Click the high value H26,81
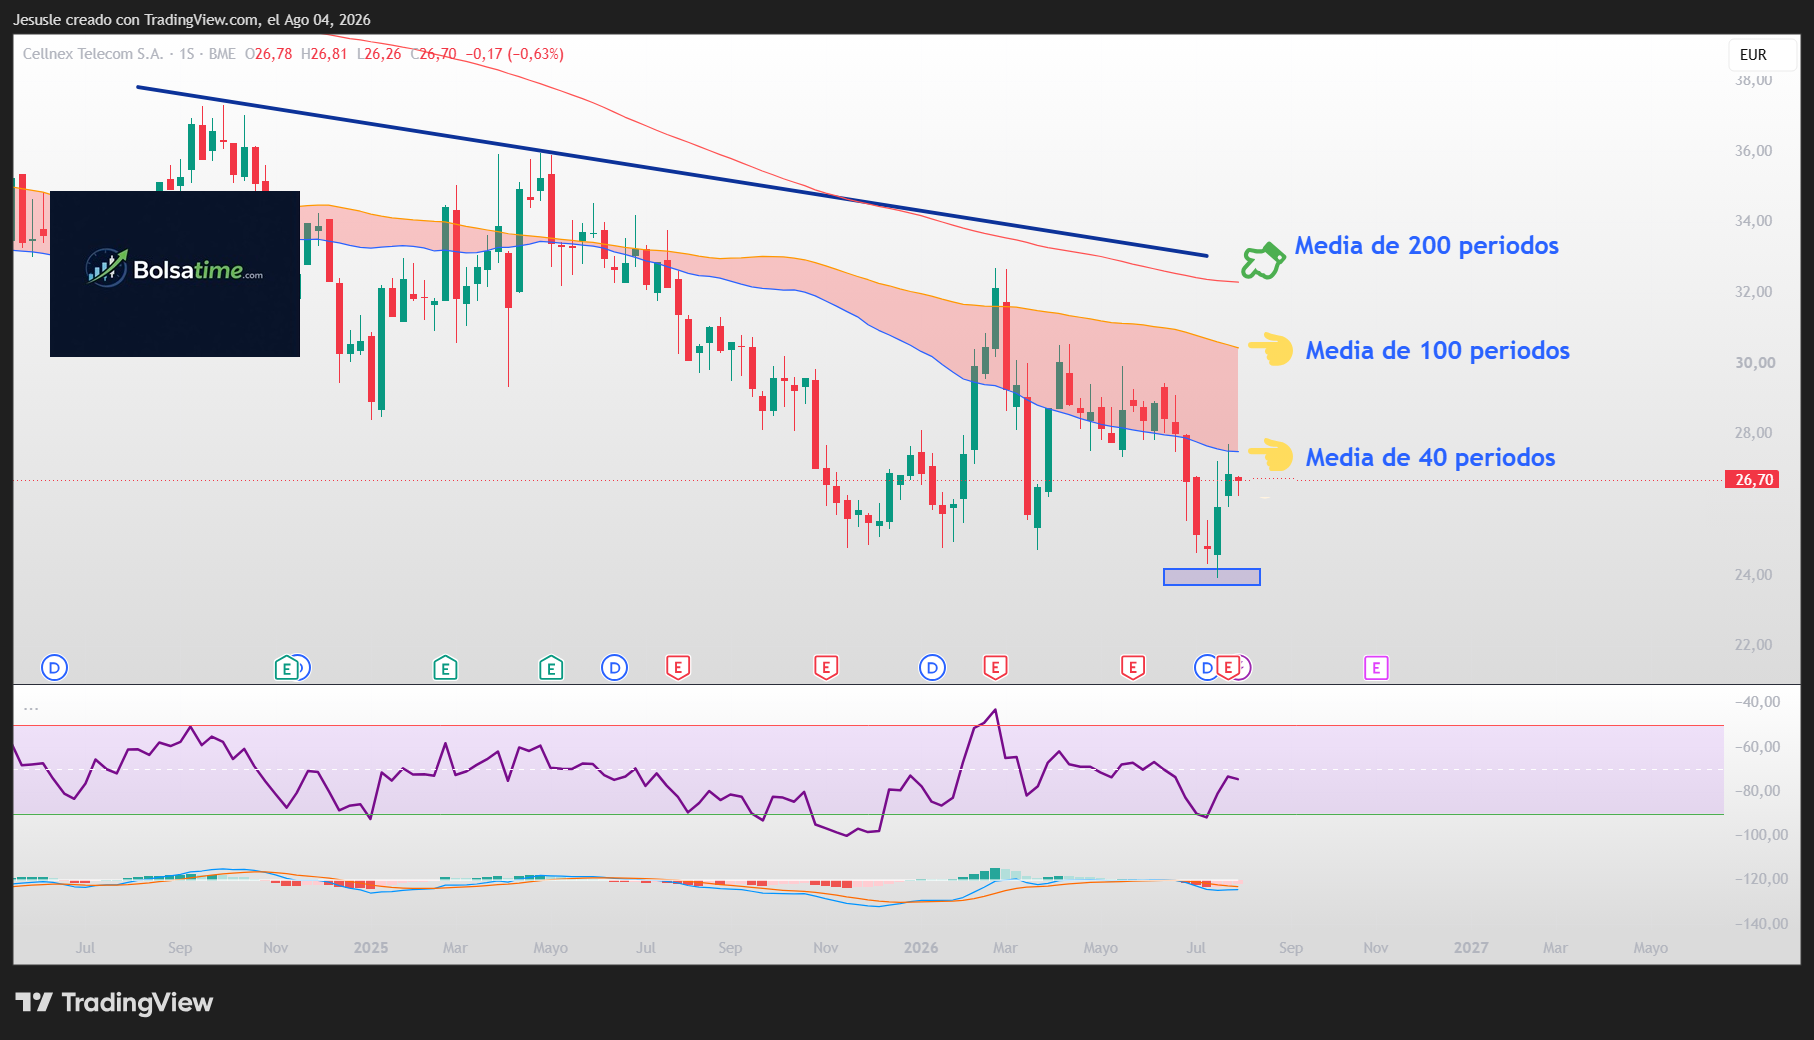This screenshot has height=1040, width=1814. pos(324,54)
